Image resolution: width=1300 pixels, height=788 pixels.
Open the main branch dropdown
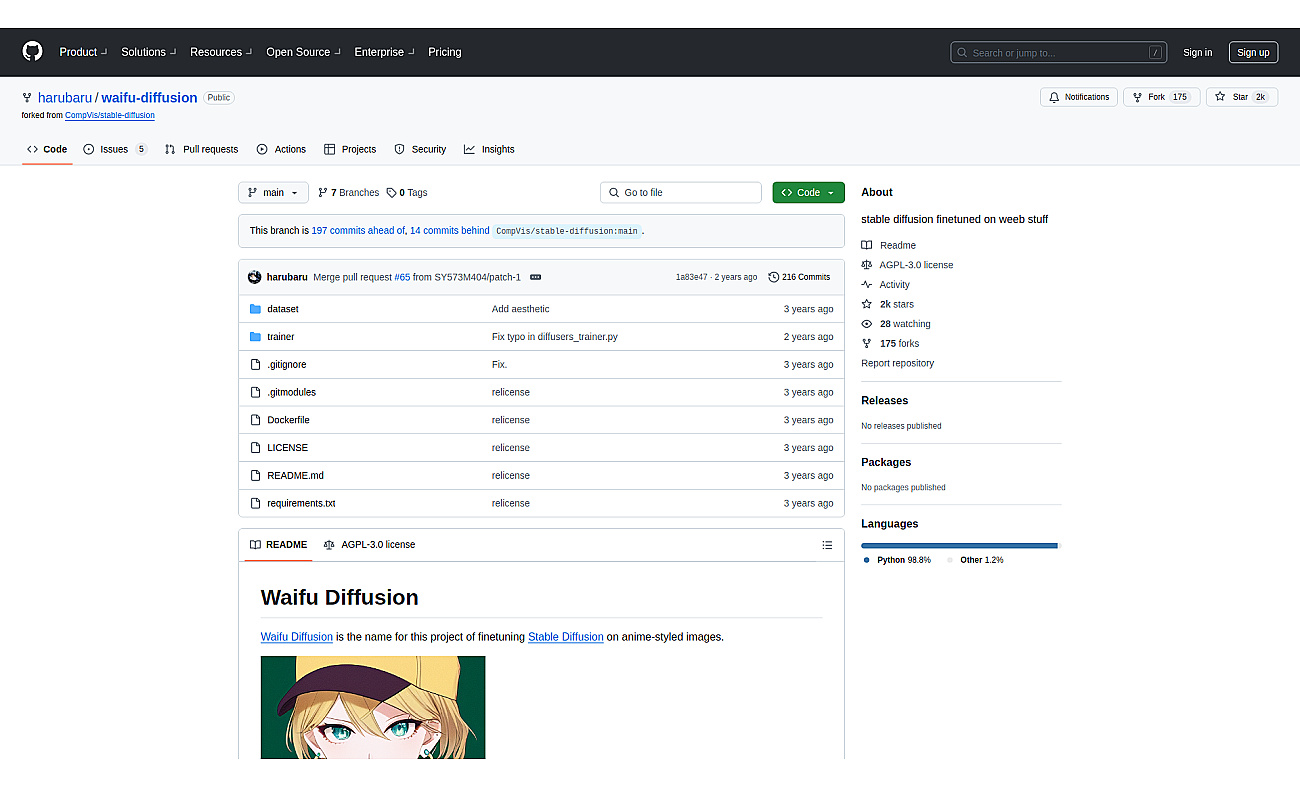[x=272, y=192]
